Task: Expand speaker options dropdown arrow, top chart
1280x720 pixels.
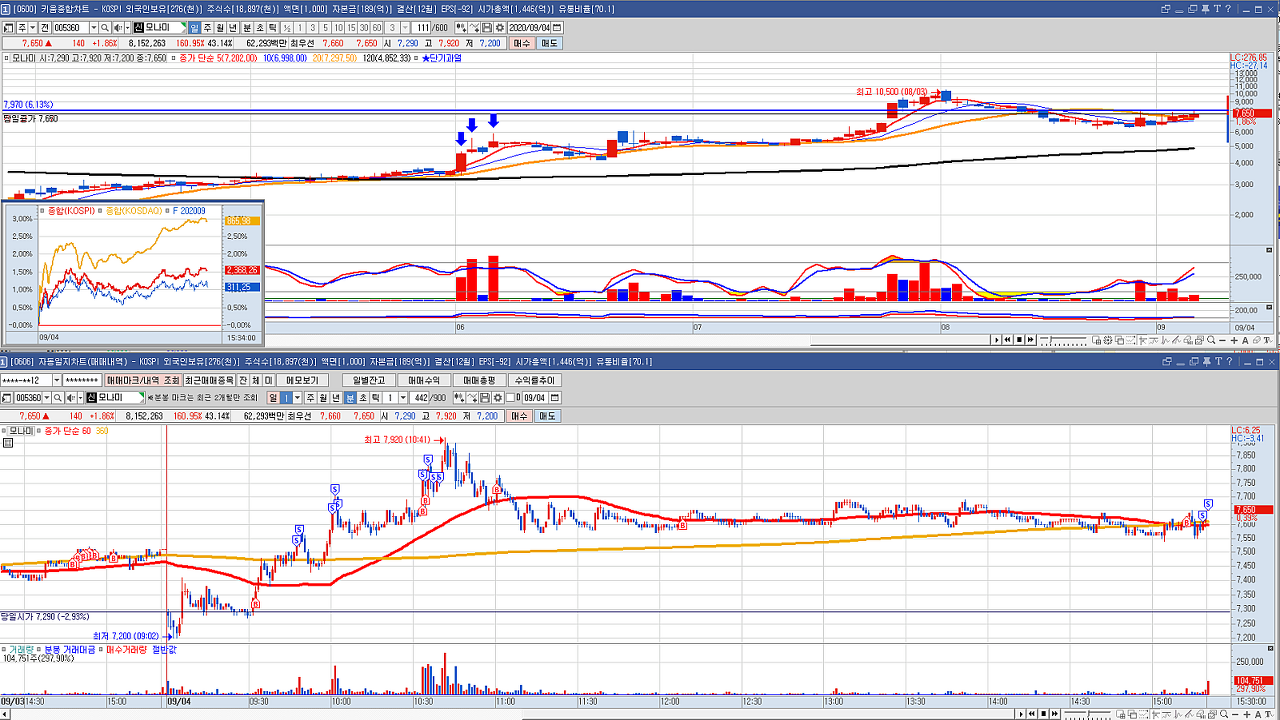Action: (x=126, y=28)
